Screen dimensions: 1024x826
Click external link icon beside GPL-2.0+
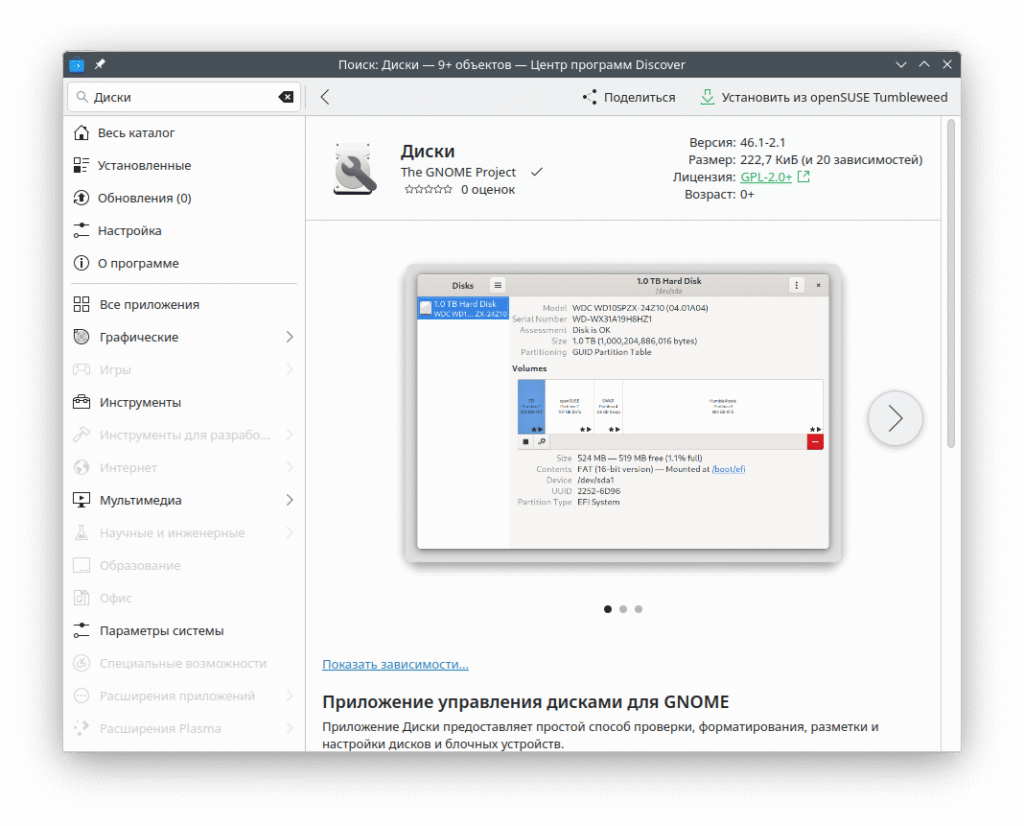click(x=803, y=177)
